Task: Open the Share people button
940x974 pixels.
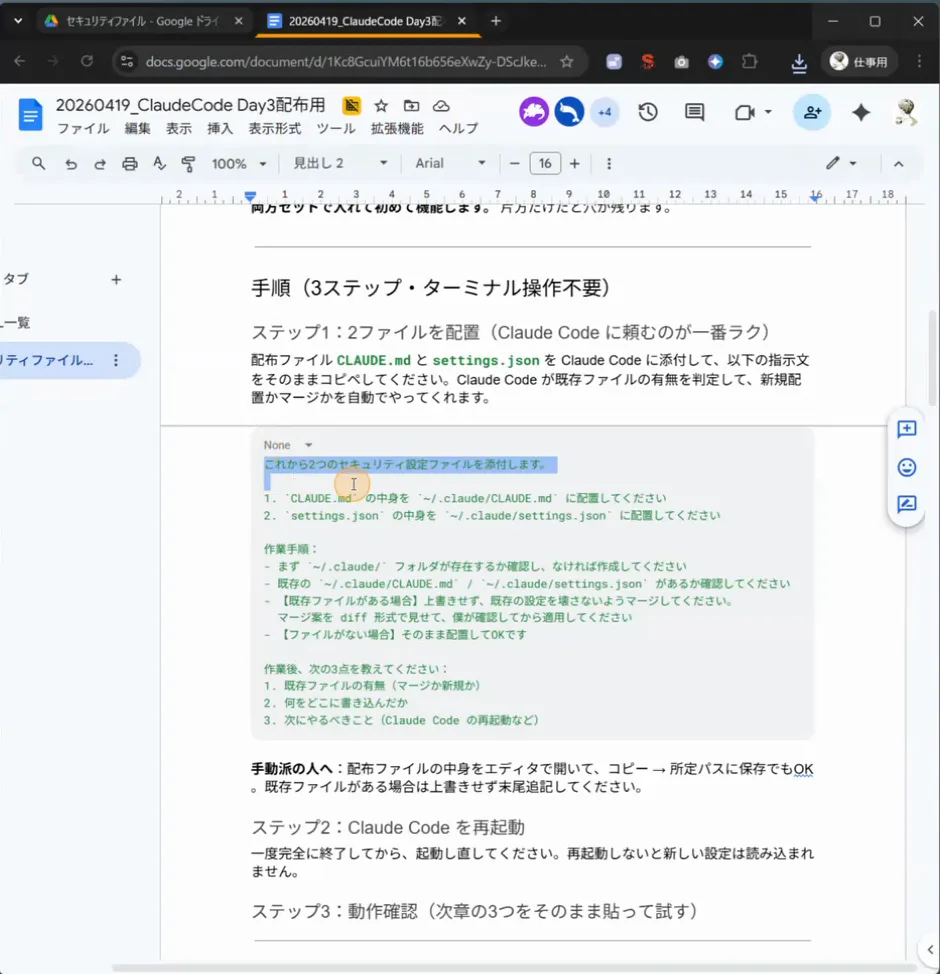Action: (812, 112)
